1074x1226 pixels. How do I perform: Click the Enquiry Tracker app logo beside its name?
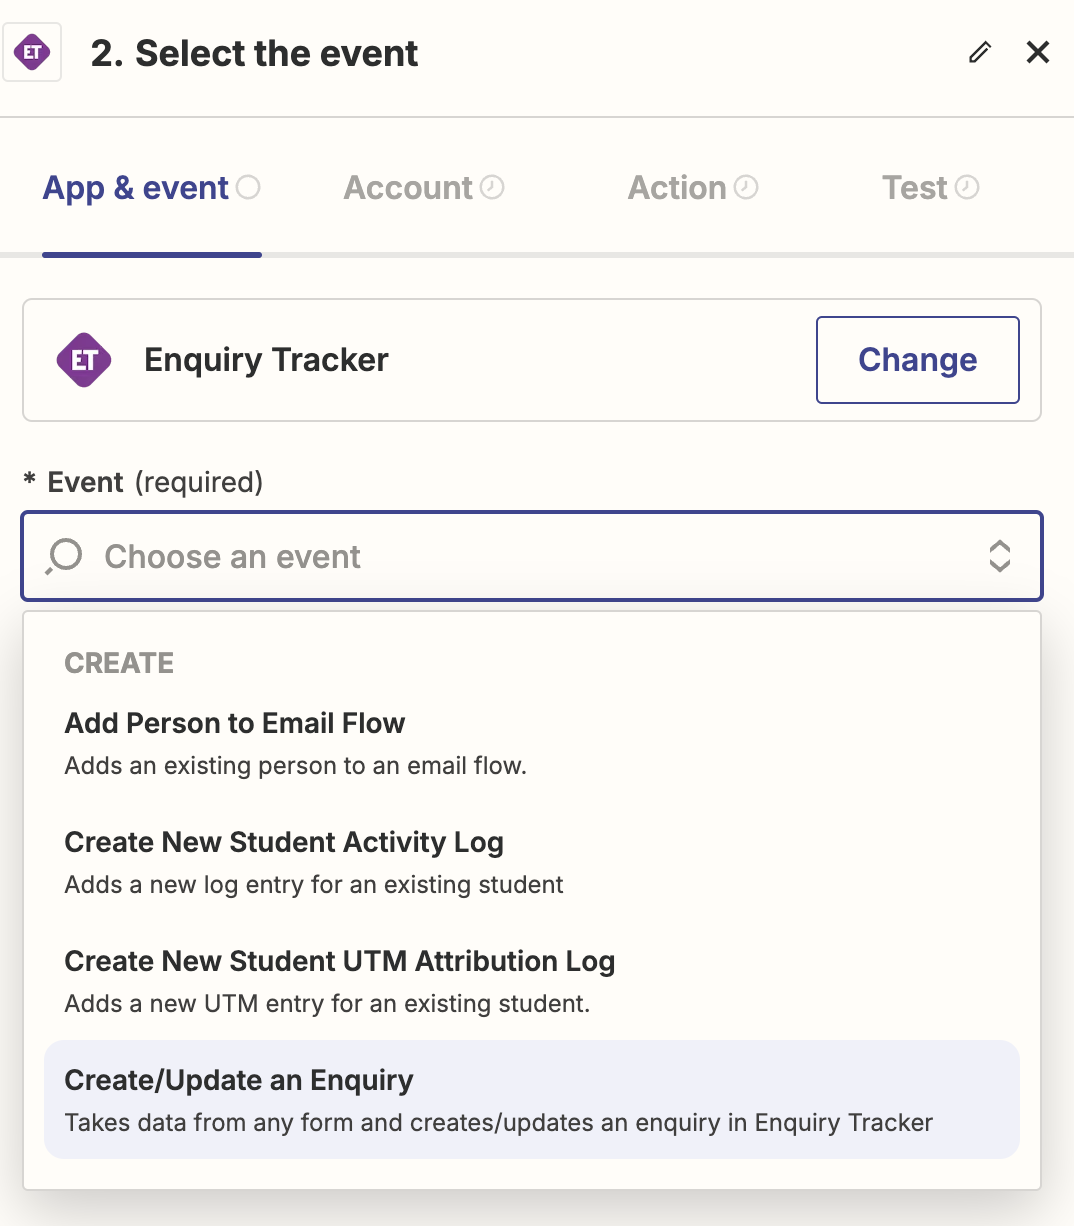[84, 359]
